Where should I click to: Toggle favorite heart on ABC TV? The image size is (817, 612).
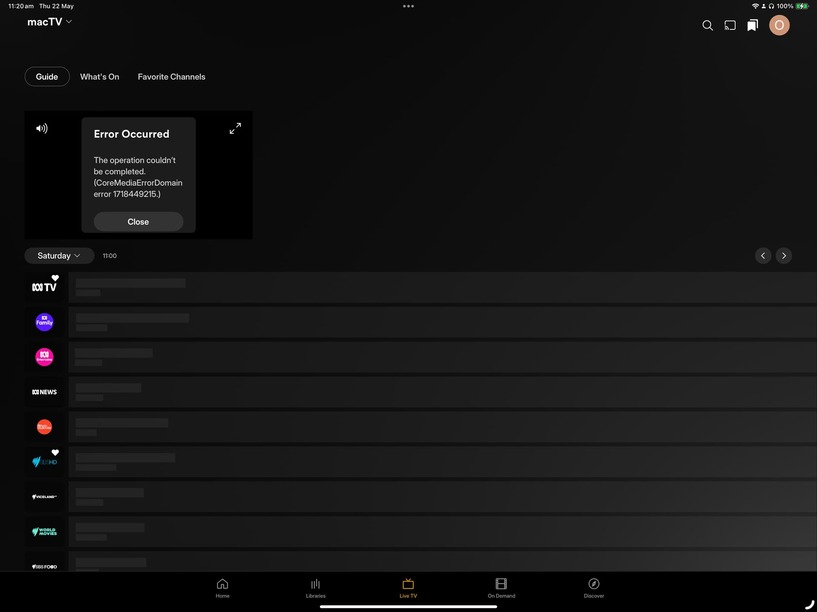tap(55, 278)
